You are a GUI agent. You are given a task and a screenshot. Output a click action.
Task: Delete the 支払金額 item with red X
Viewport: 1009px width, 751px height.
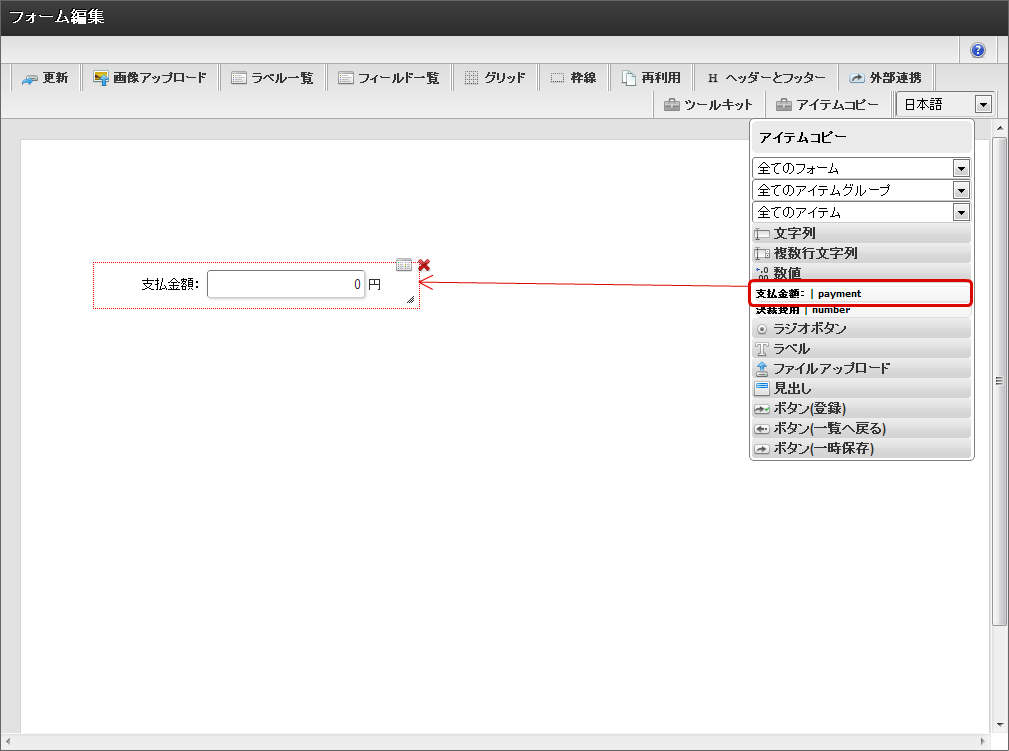tap(424, 264)
